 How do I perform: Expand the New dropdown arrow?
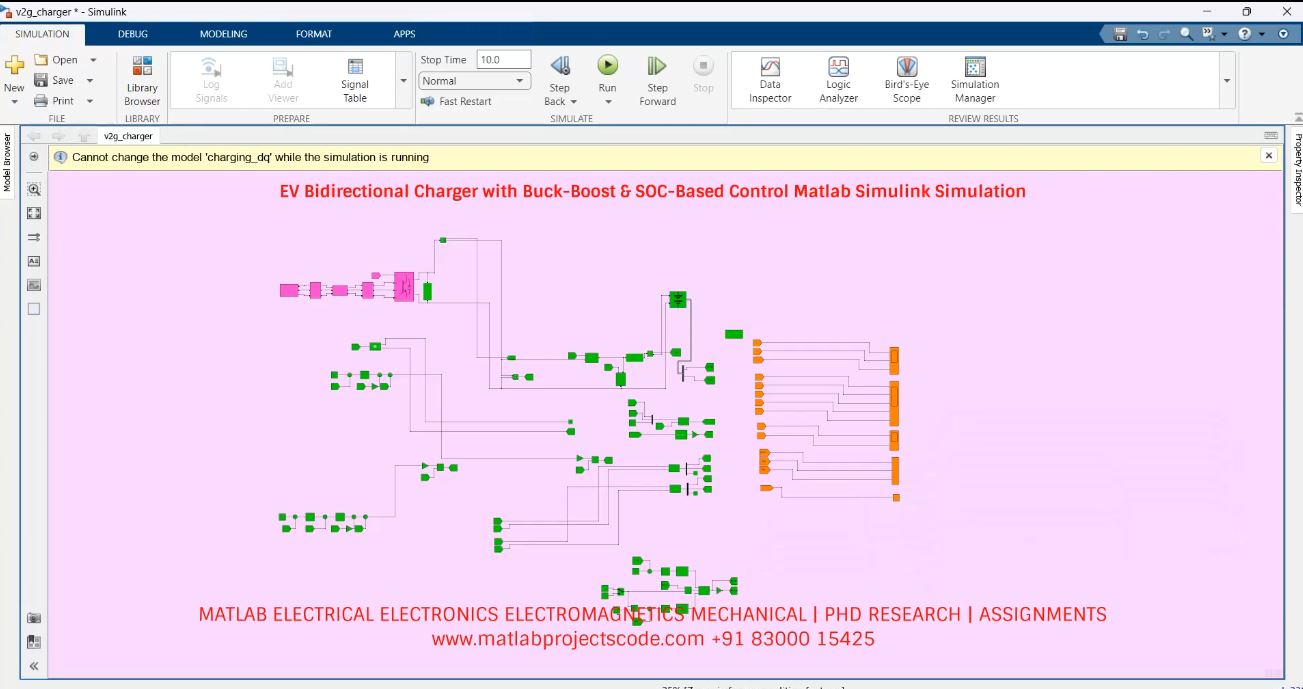coord(14,102)
